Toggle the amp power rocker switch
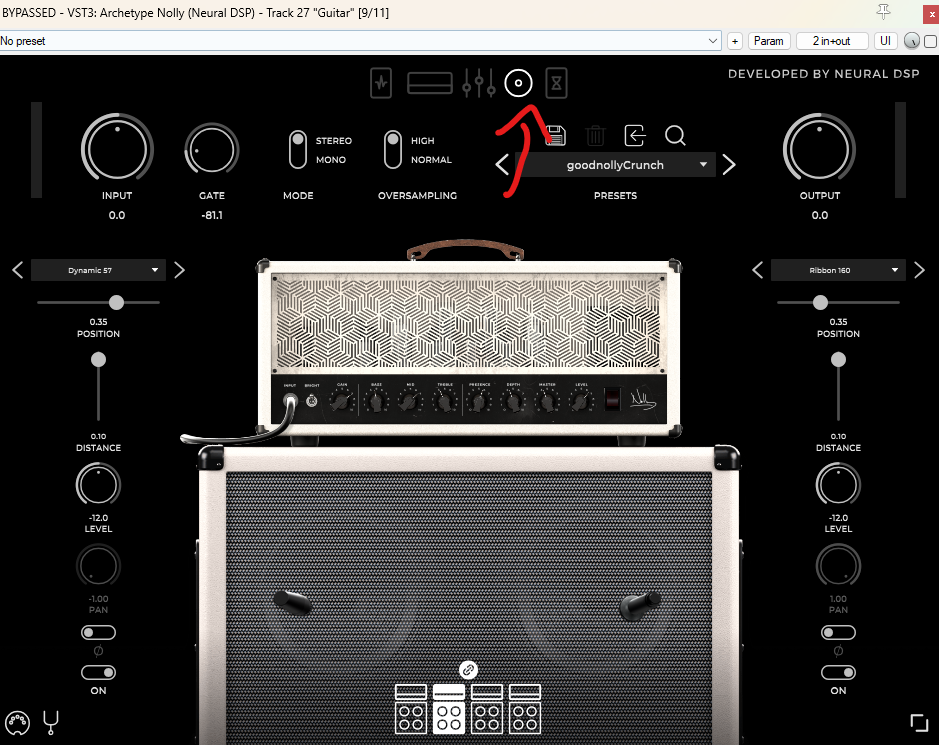 613,399
